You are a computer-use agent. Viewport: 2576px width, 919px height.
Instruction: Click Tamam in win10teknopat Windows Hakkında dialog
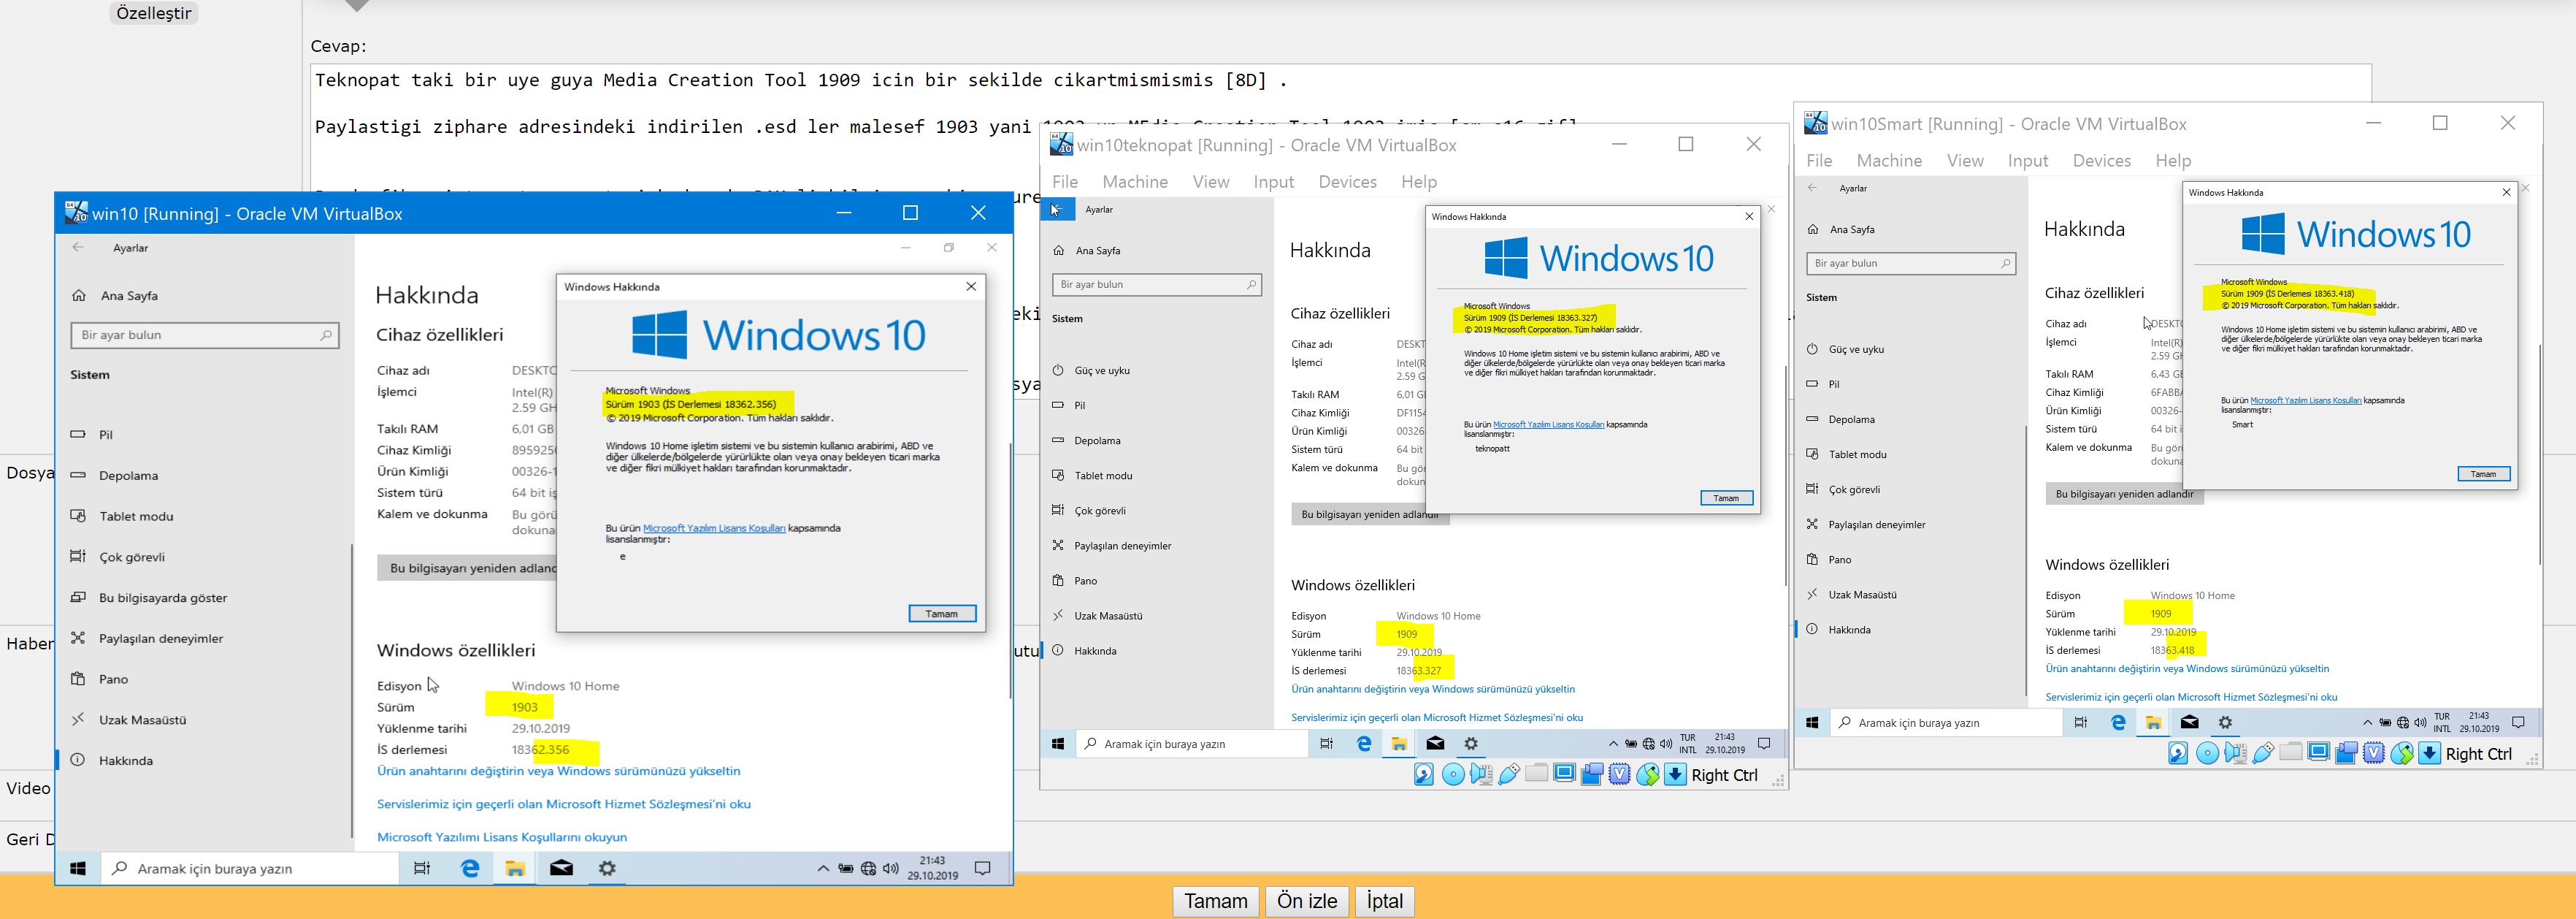coord(1726,498)
